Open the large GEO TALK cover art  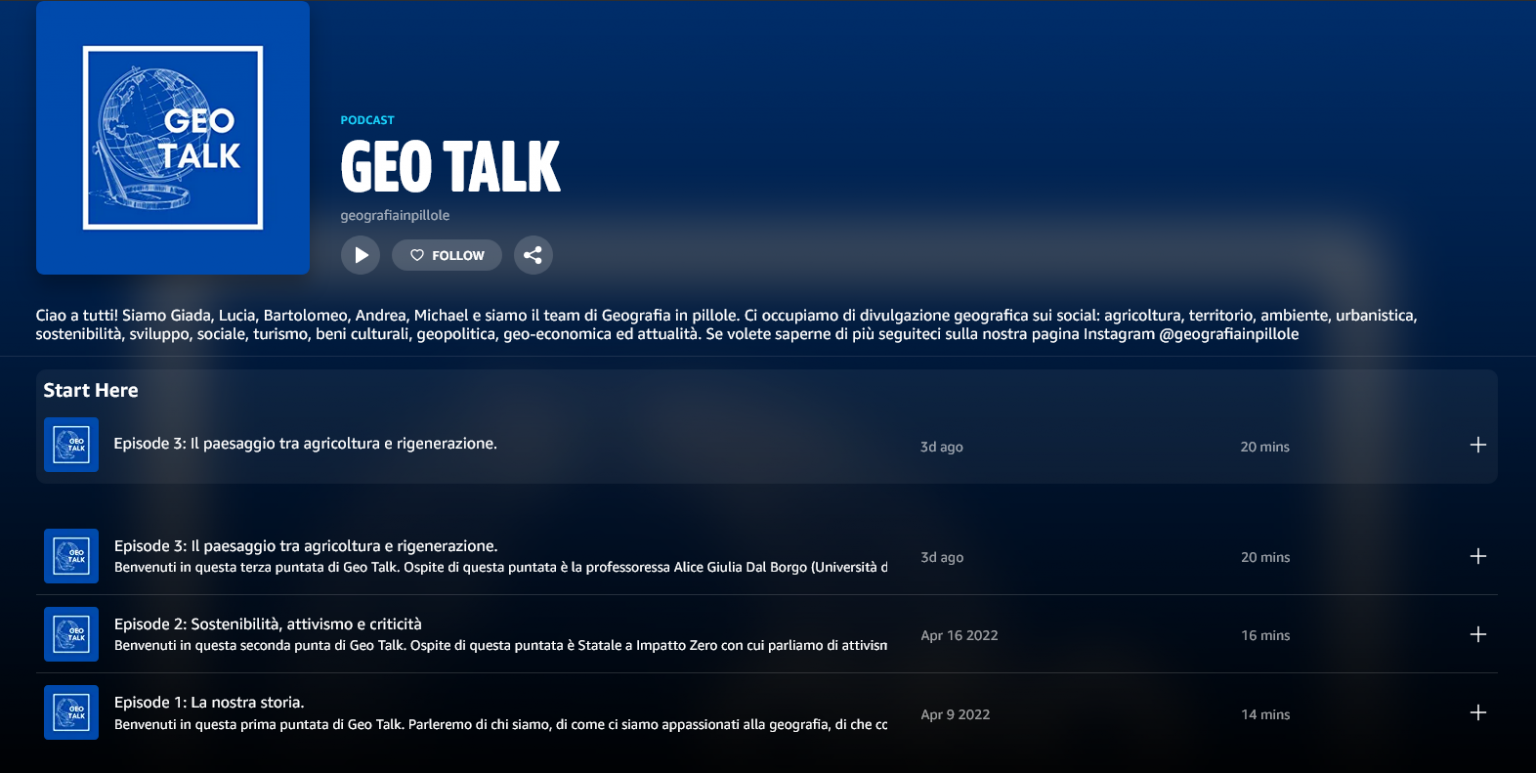click(x=173, y=138)
